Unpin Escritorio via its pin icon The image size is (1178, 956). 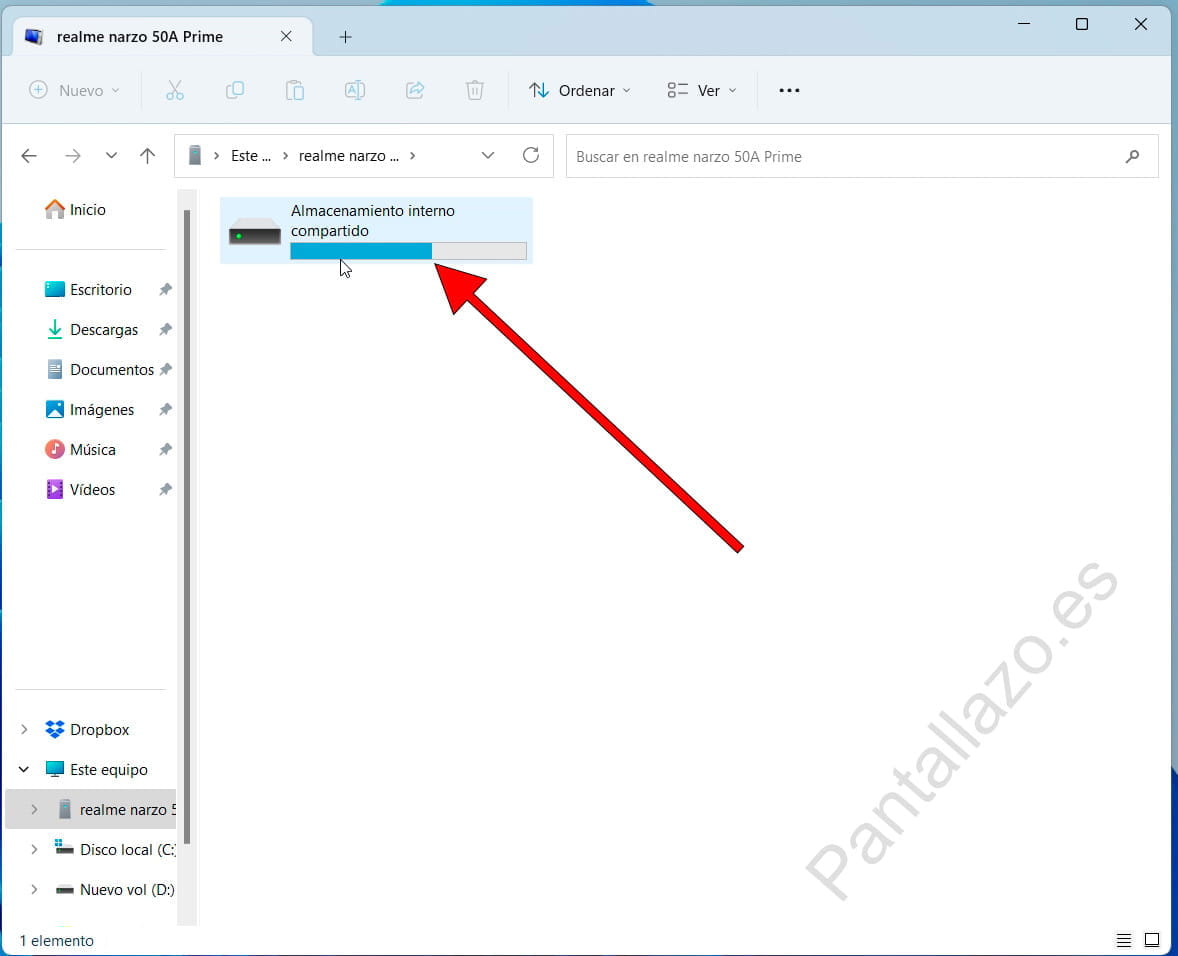tap(165, 289)
